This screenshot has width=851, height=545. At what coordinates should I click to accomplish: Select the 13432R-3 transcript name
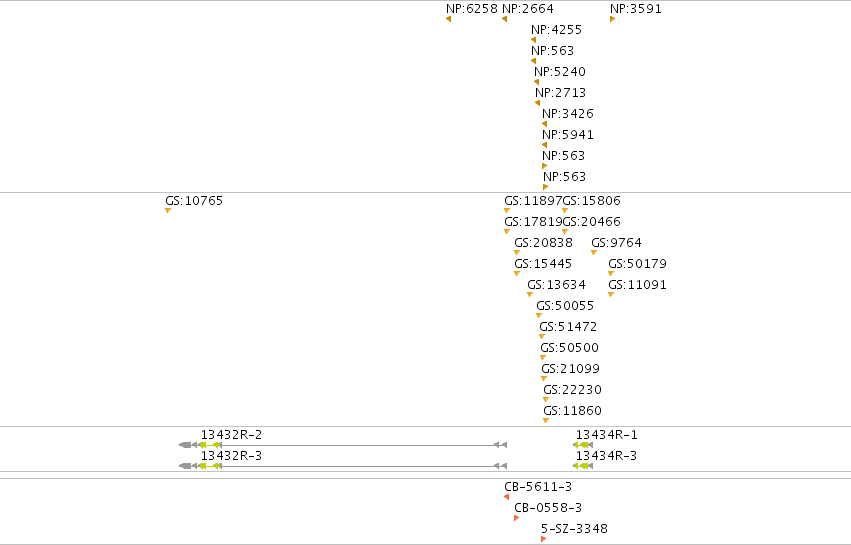point(232,456)
